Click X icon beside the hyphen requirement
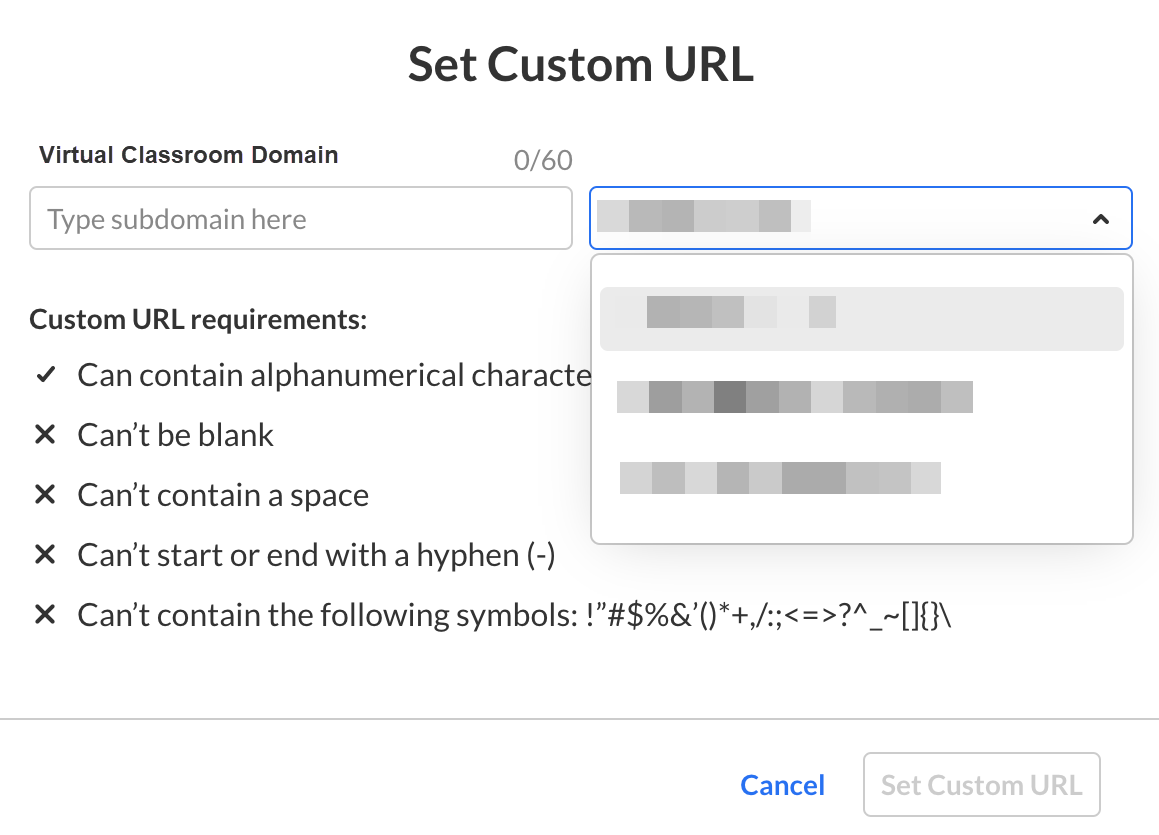This screenshot has height=835, width=1159. [x=44, y=556]
